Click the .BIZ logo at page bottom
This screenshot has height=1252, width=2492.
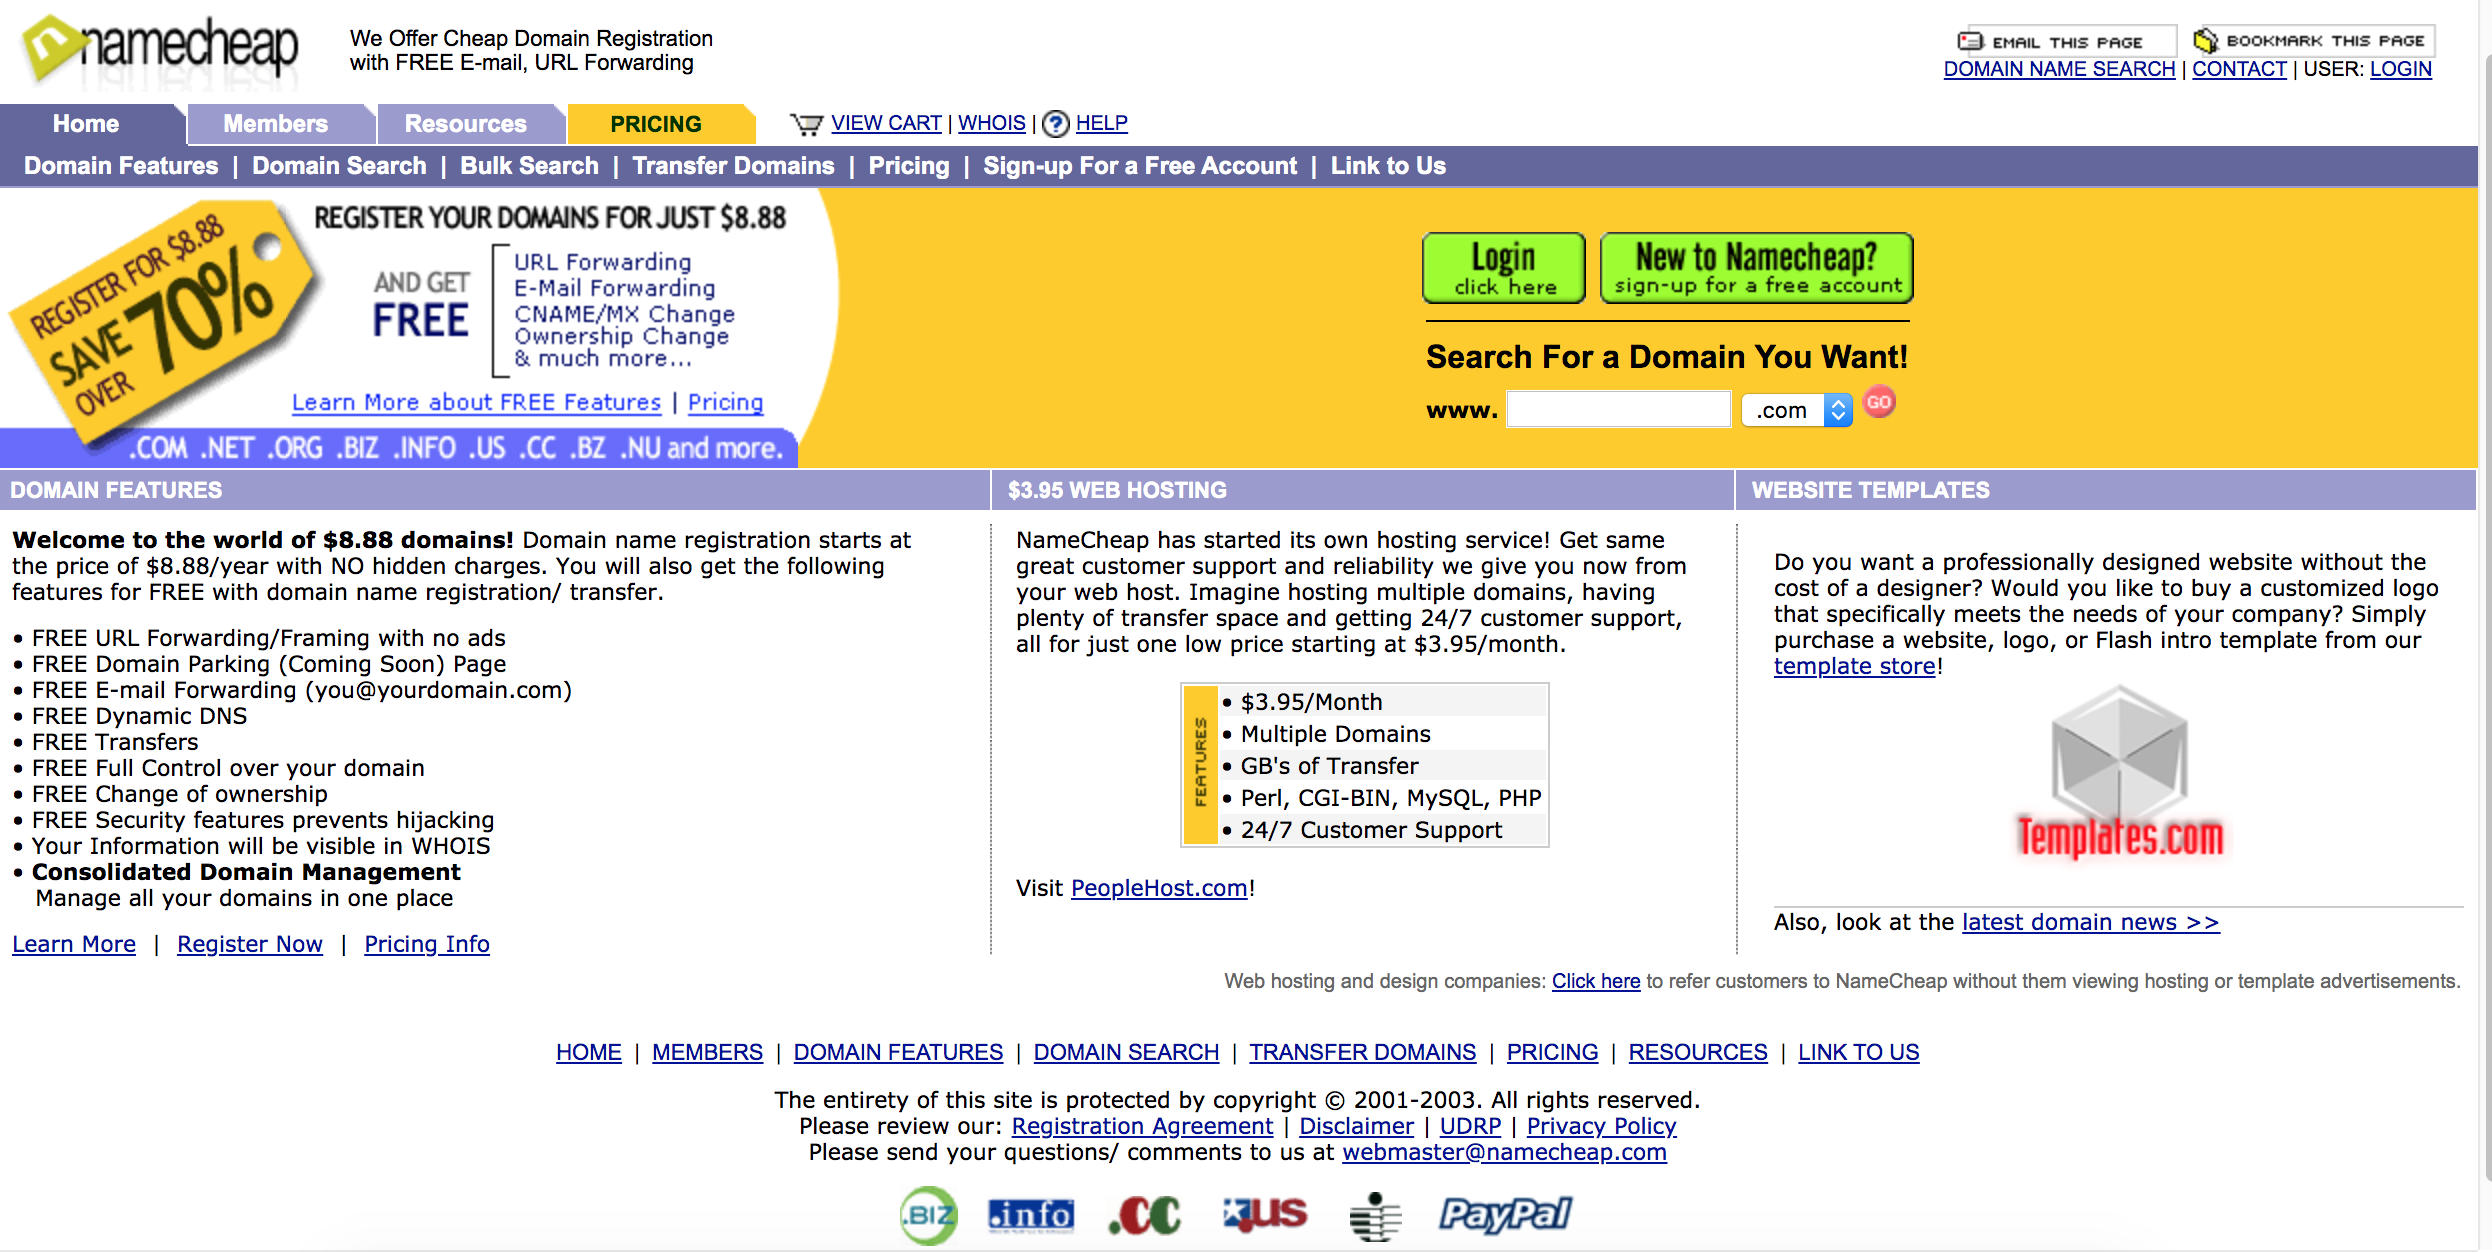tap(928, 1215)
